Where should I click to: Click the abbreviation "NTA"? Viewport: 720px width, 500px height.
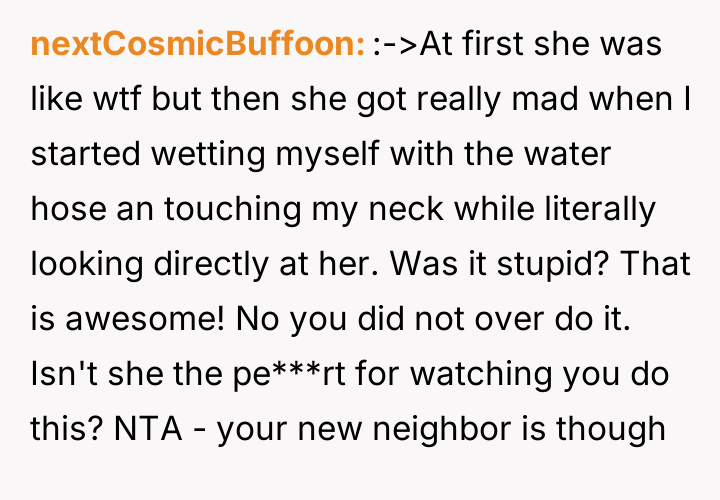146,430
